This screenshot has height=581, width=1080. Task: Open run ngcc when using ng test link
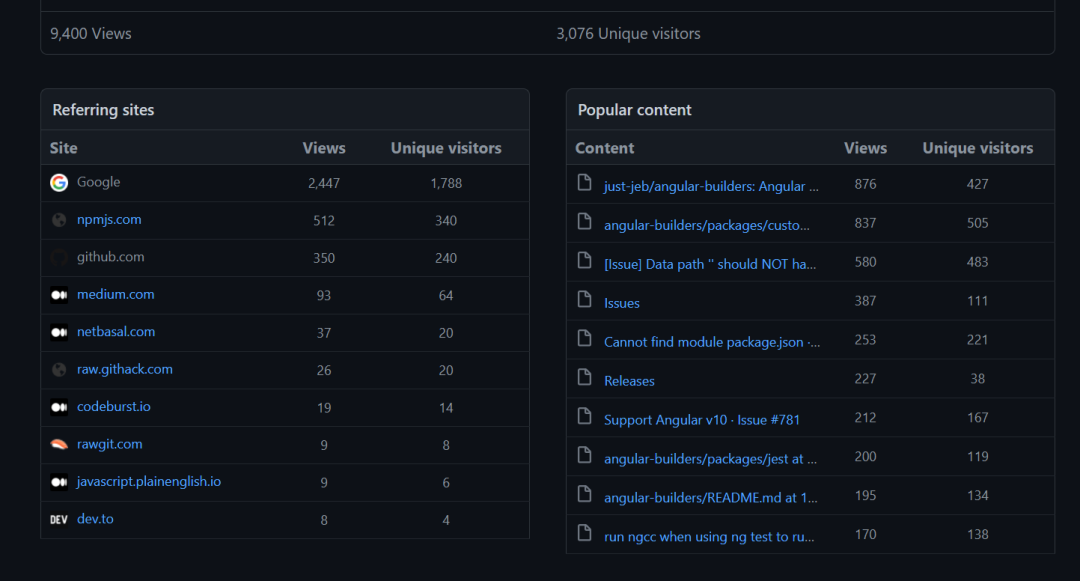coord(709,537)
